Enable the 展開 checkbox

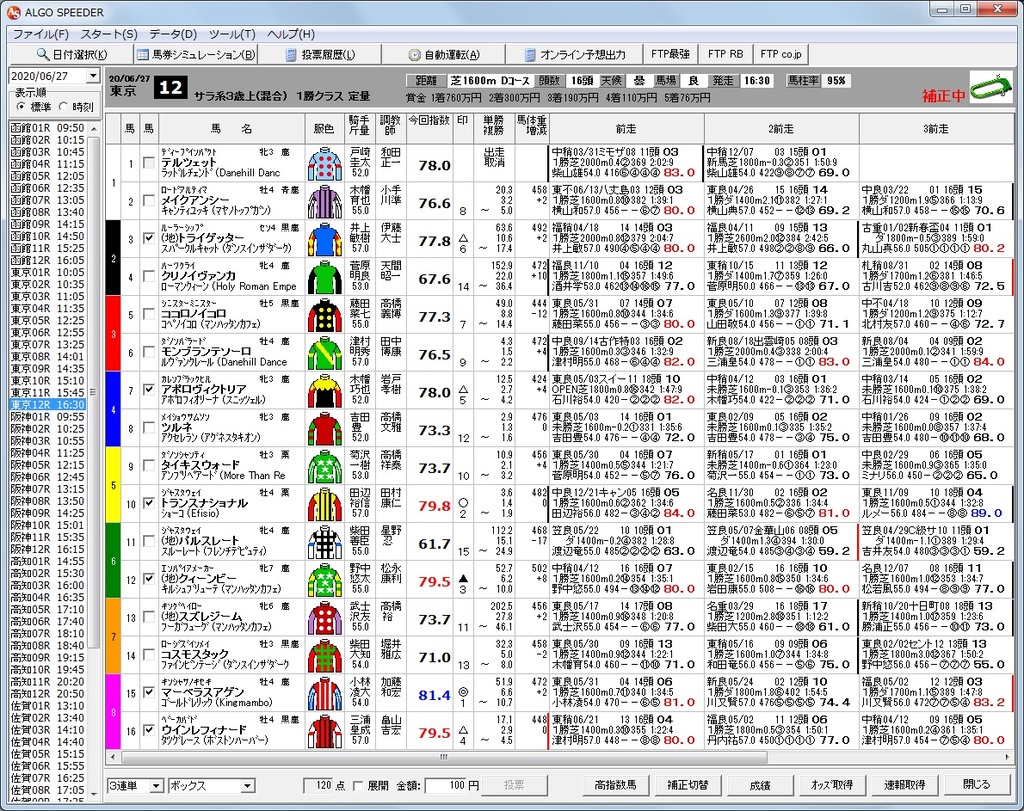click(x=358, y=786)
